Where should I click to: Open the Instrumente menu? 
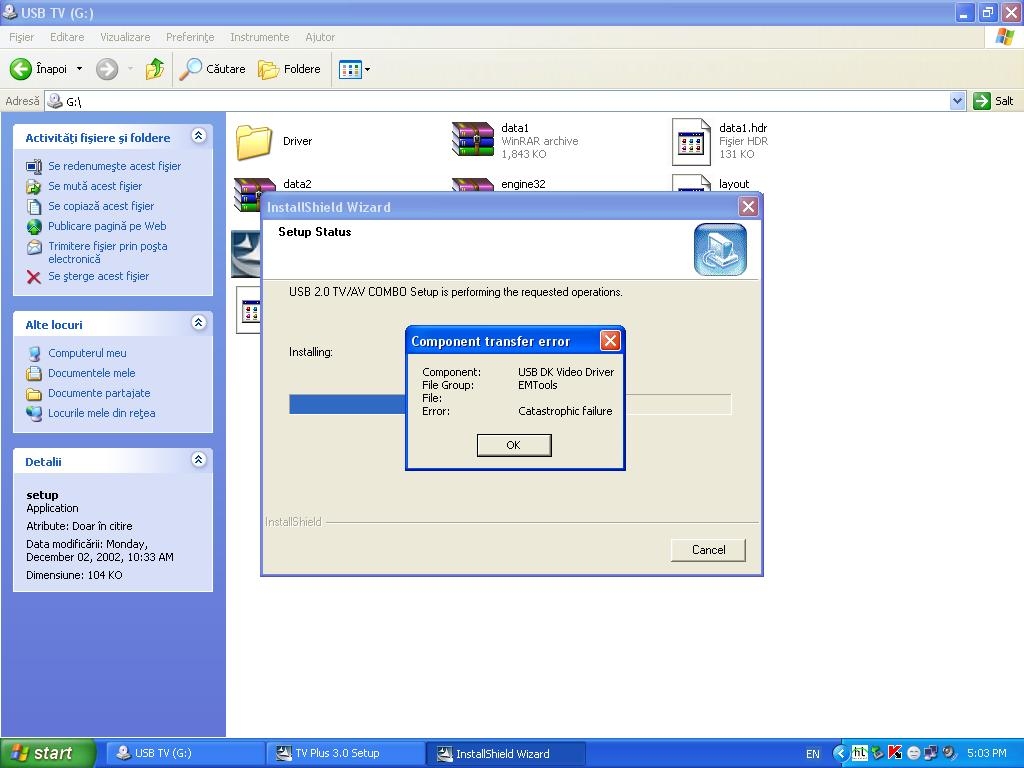point(259,37)
